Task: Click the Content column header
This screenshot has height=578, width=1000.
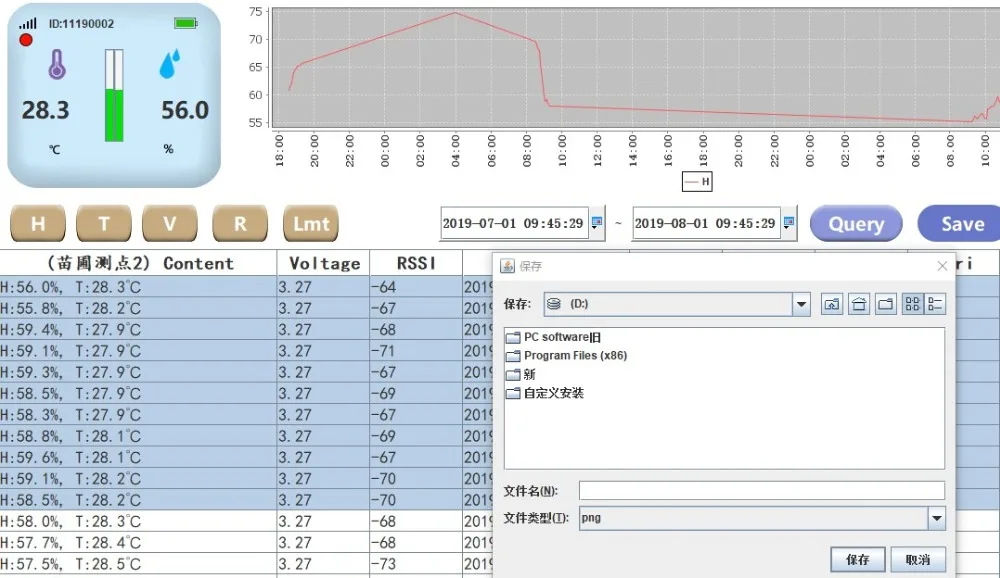Action: pos(138,263)
